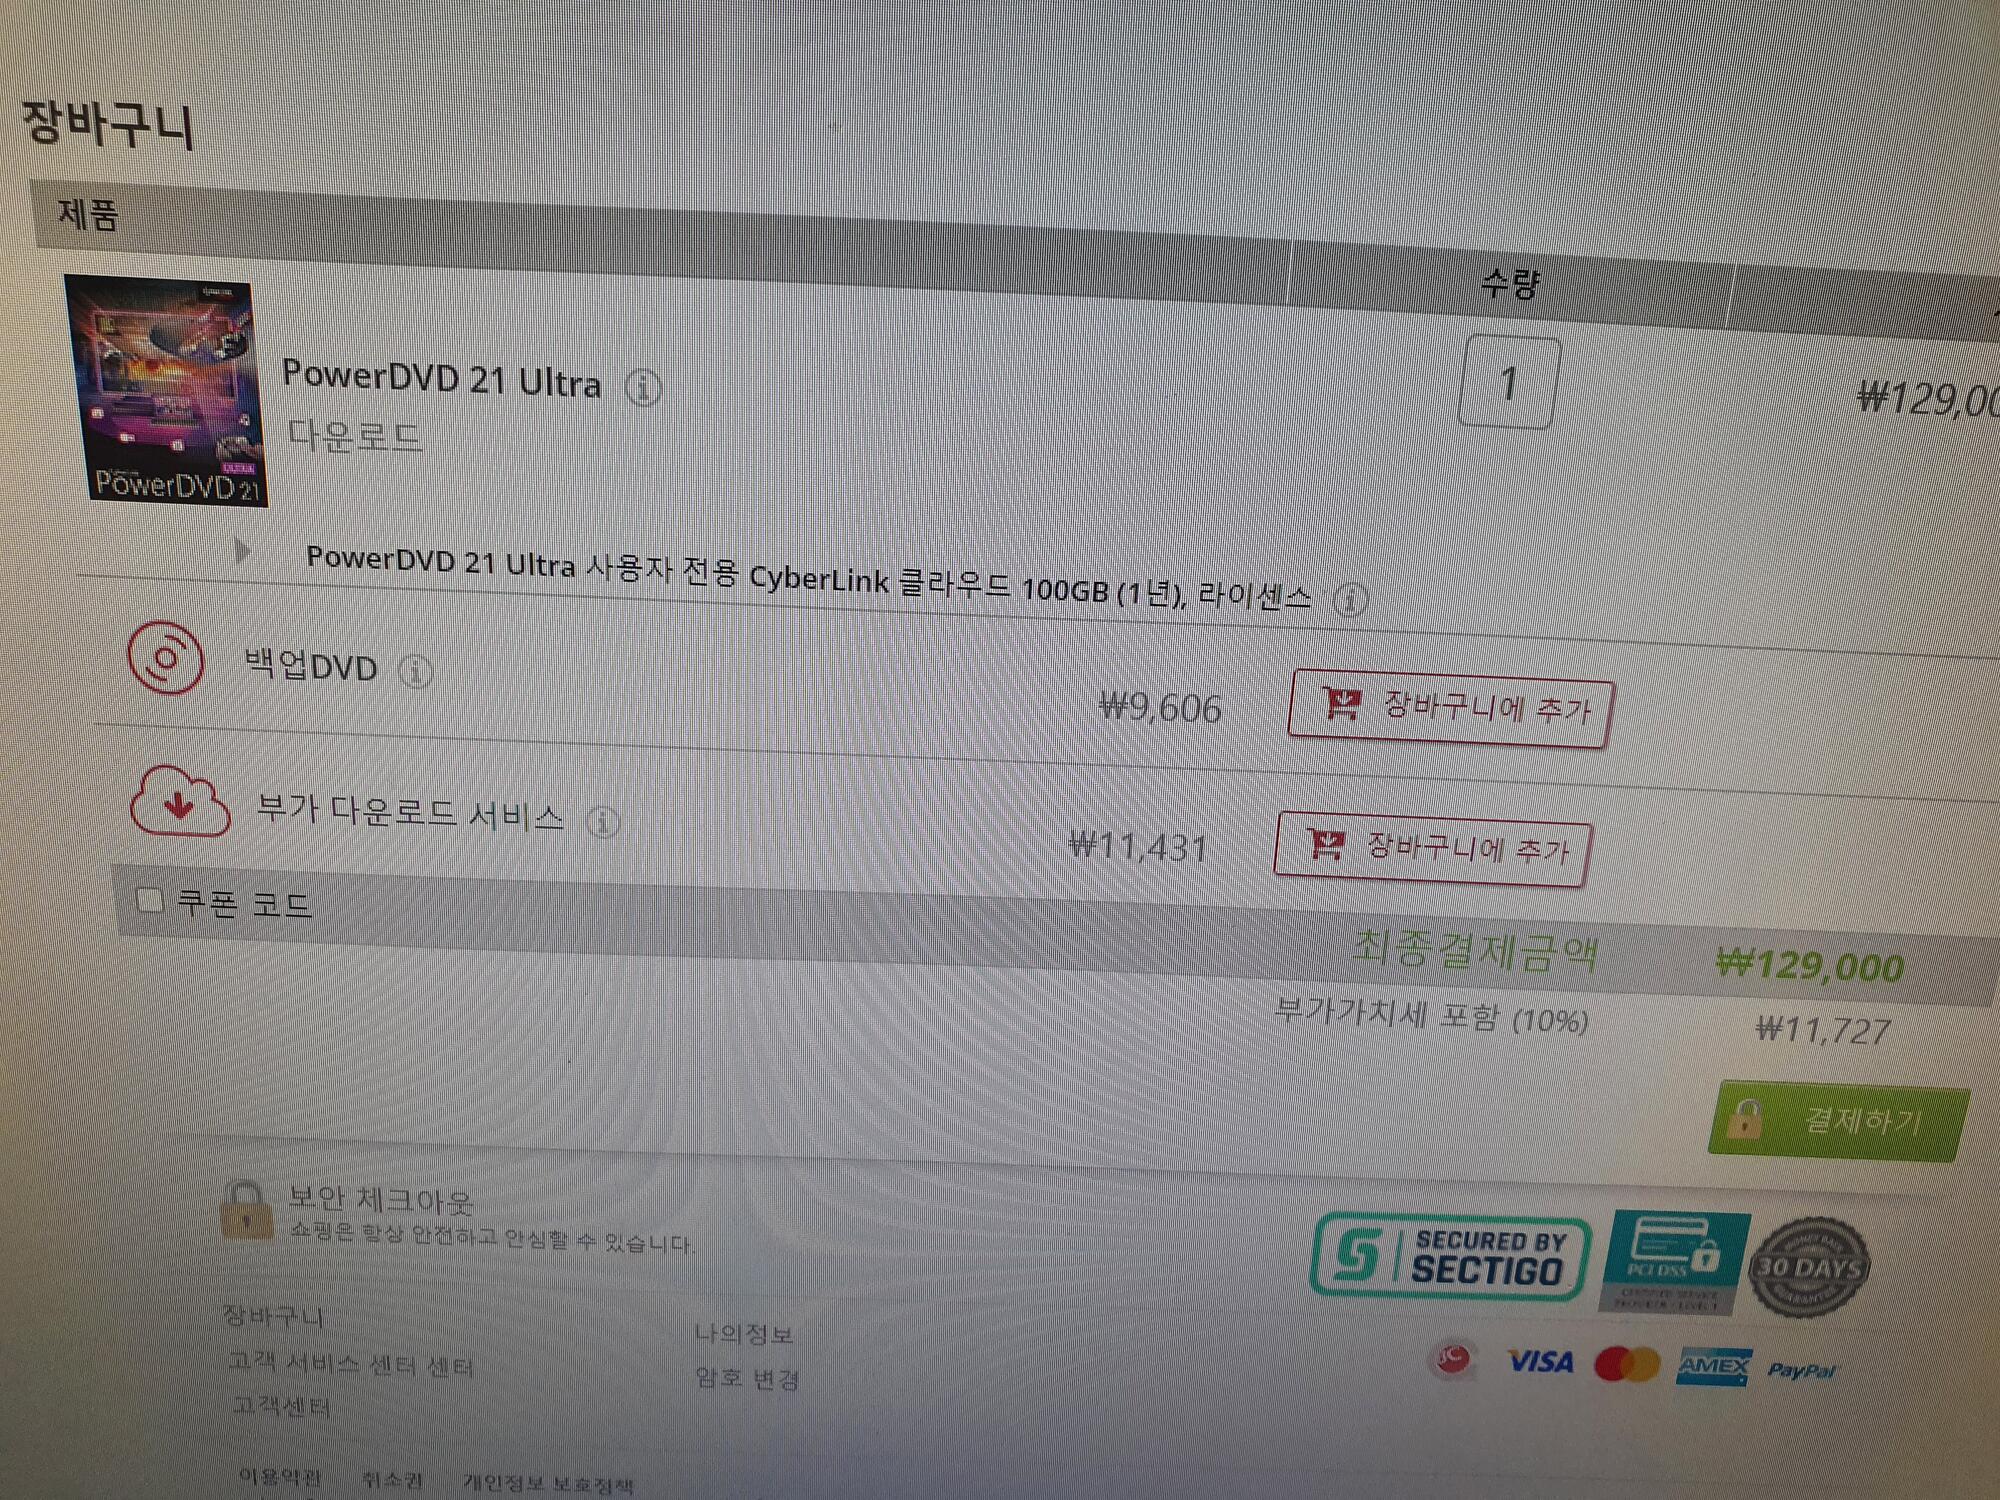The height and width of the screenshot is (1500, 2000).
Task: Click info icon next to PowerDVD 21 Ultra
Action: tap(643, 387)
